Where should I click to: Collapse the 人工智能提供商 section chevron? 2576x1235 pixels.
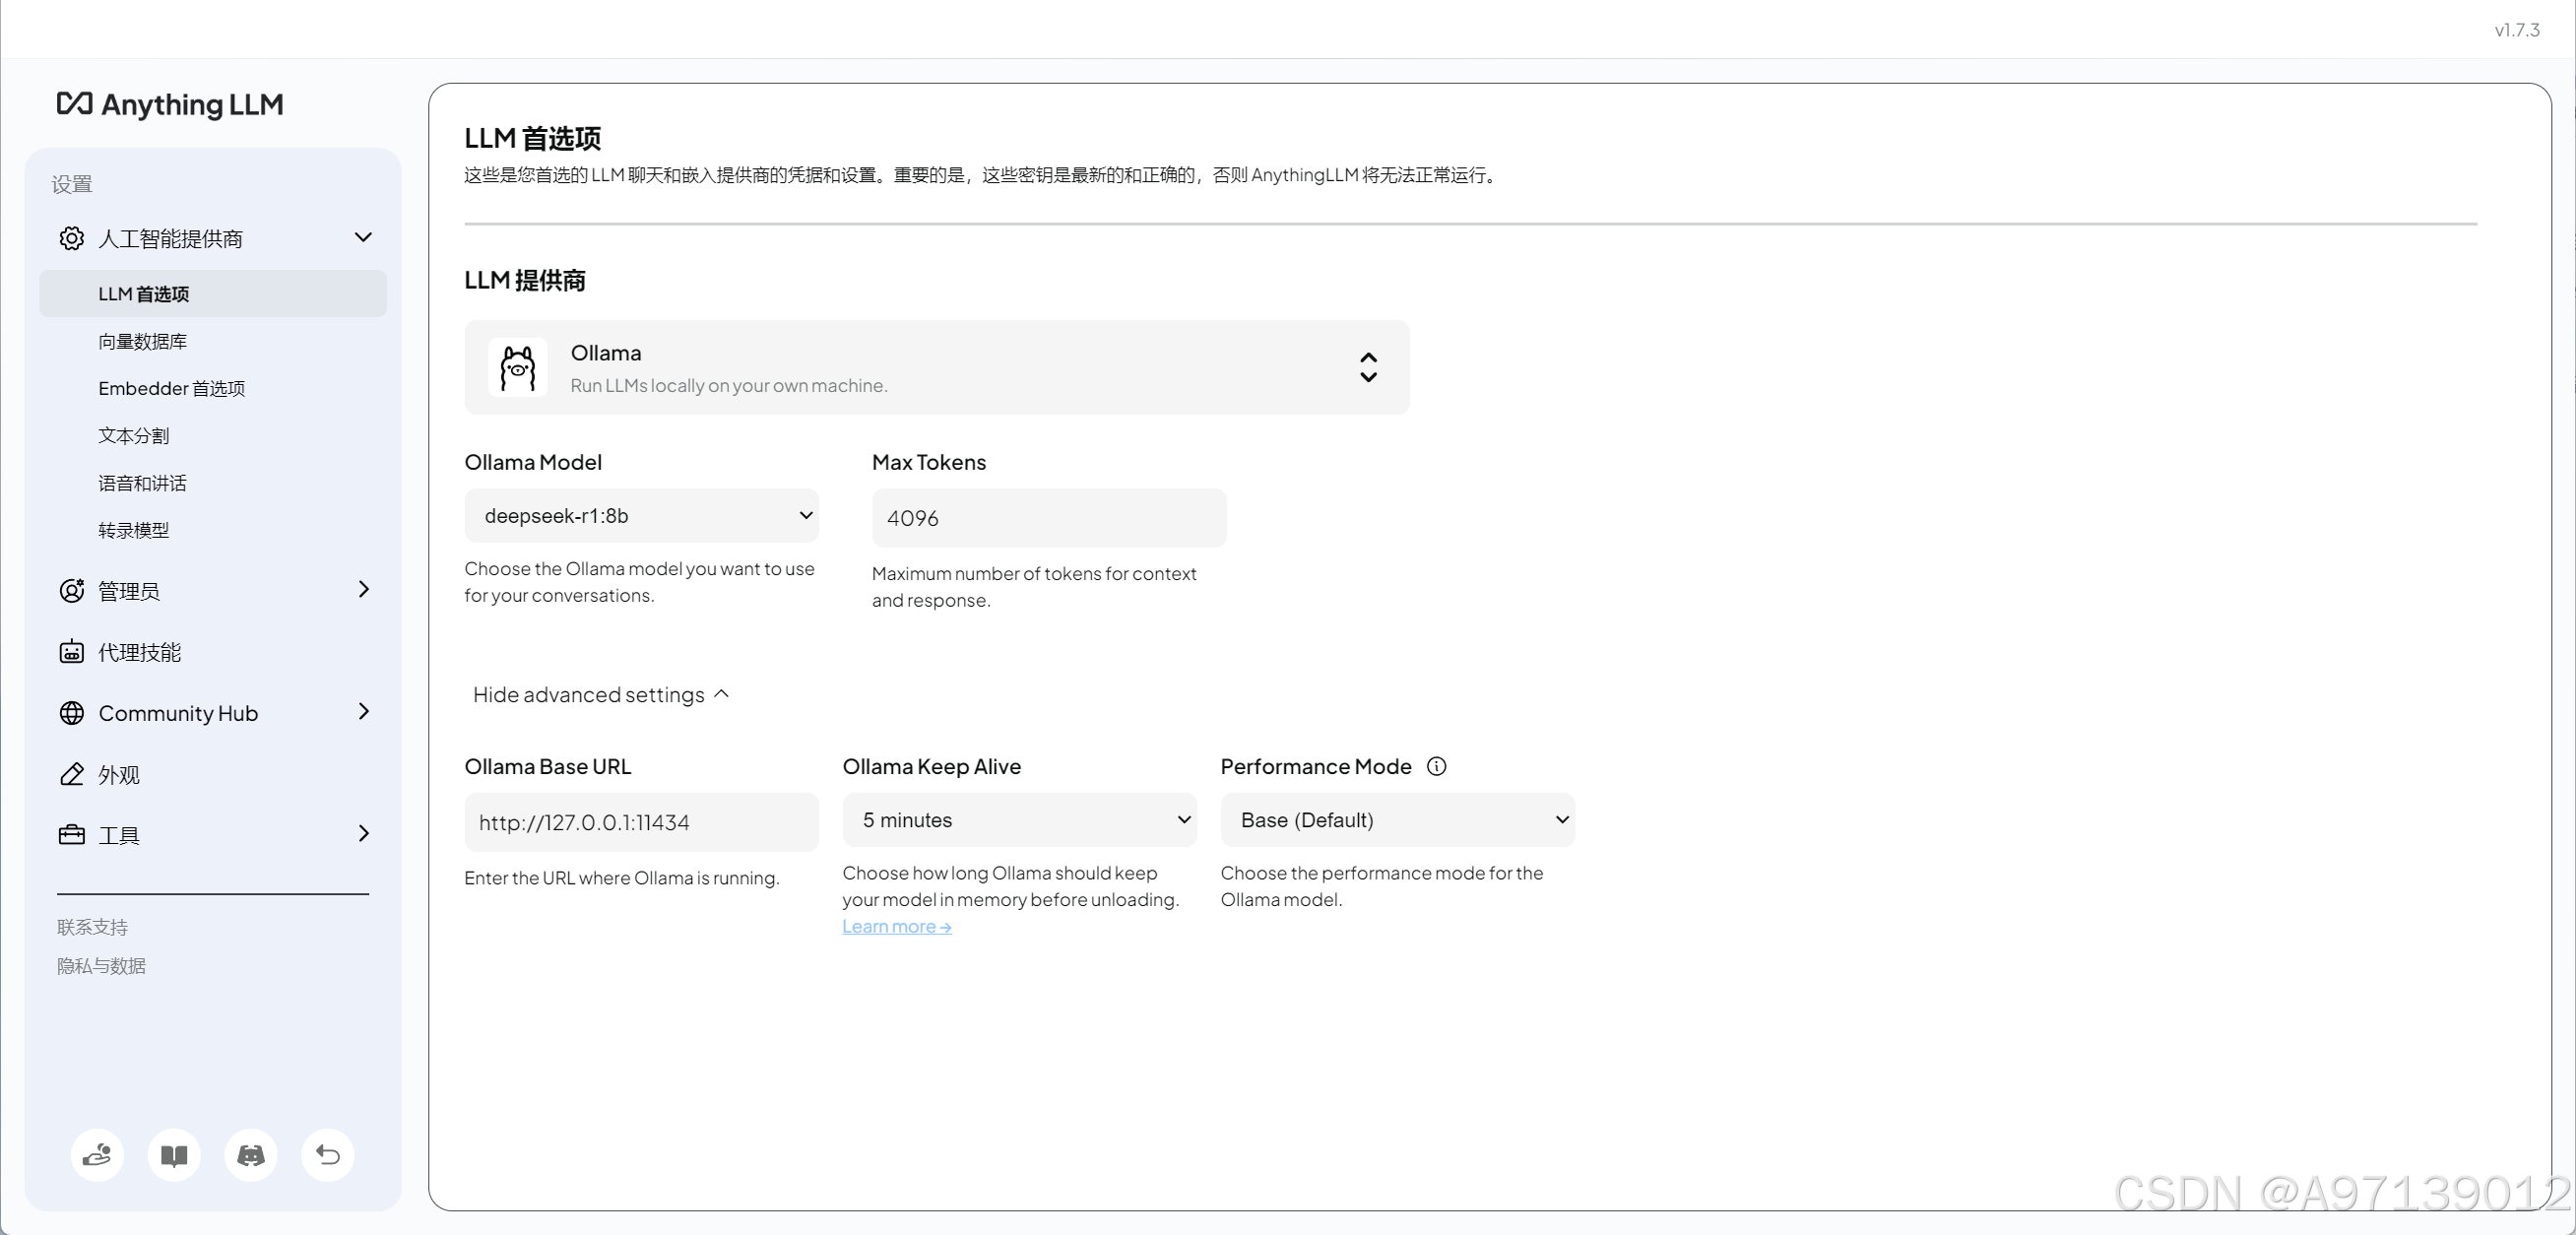click(x=364, y=238)
